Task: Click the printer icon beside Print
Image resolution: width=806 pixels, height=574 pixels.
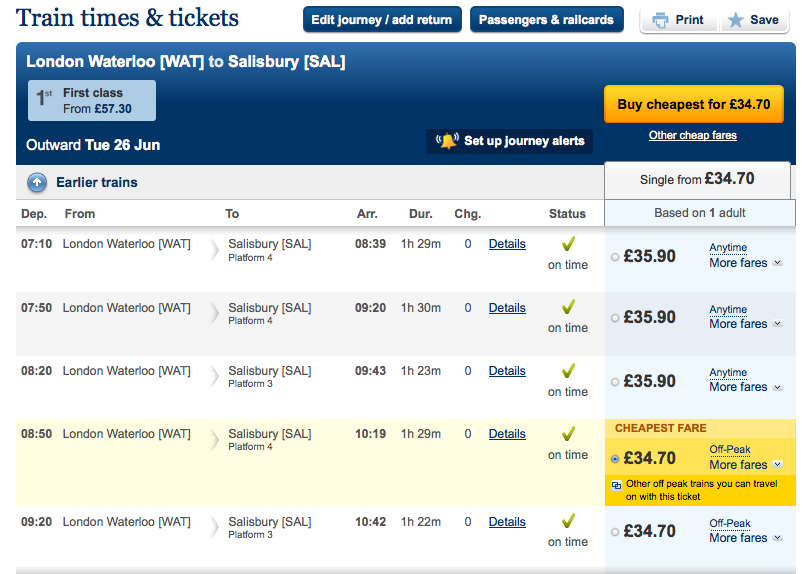Action: point(660,20)
